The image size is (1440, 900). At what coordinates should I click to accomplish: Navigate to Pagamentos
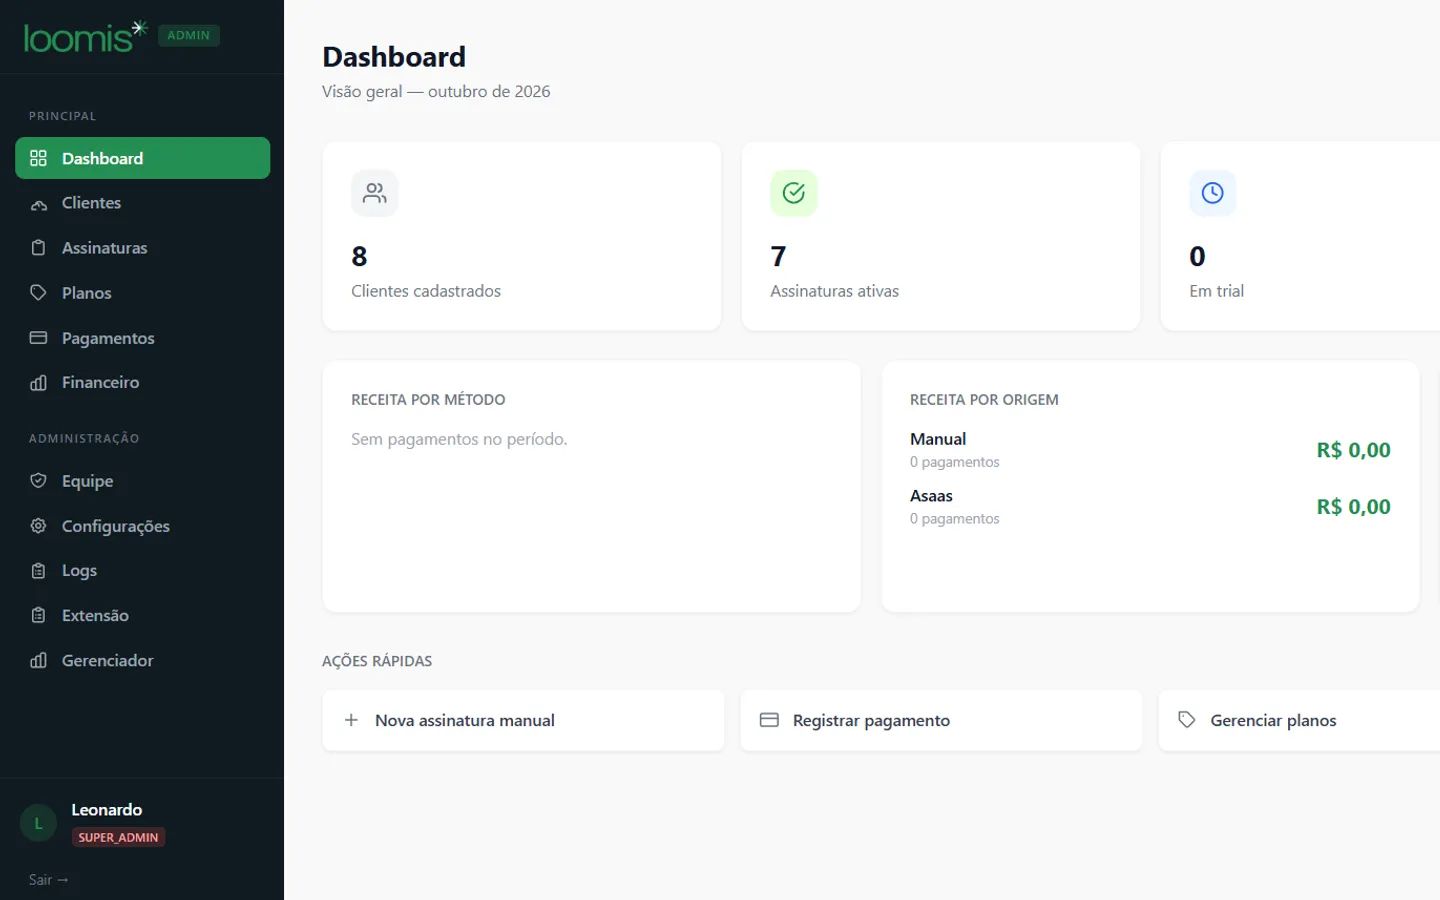click(x=143, y=338)
